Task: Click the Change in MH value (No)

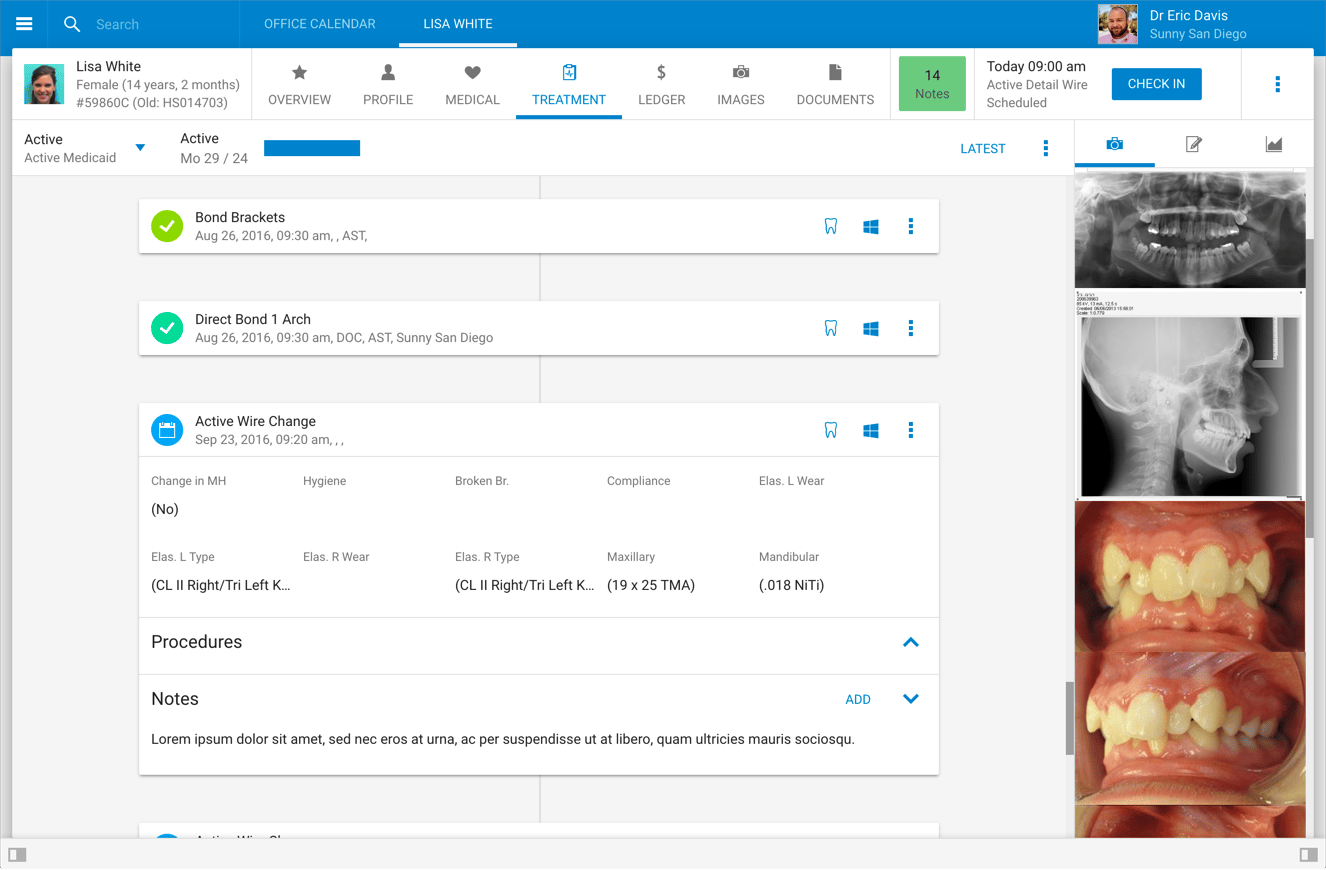Action: (x=165, y=509)
